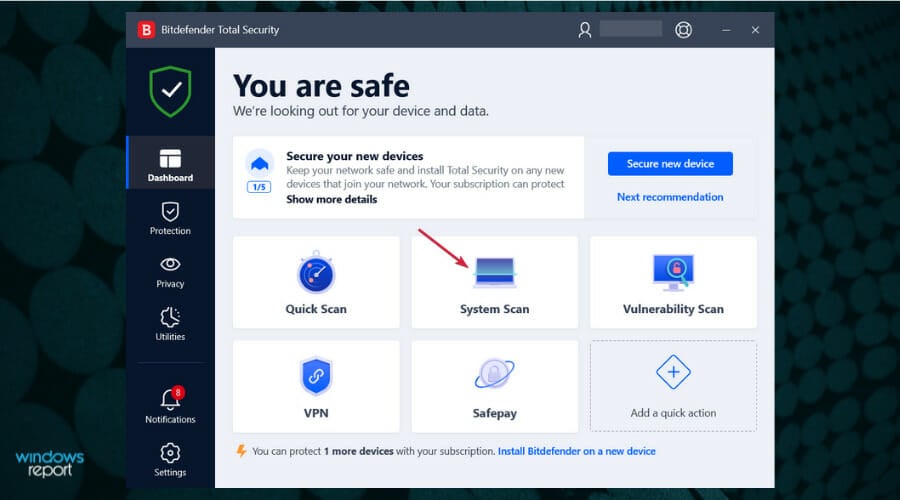Screen dimensions: 900x500
Task: Open Settings gear in sidebar
Action: [x=170, y=460]
